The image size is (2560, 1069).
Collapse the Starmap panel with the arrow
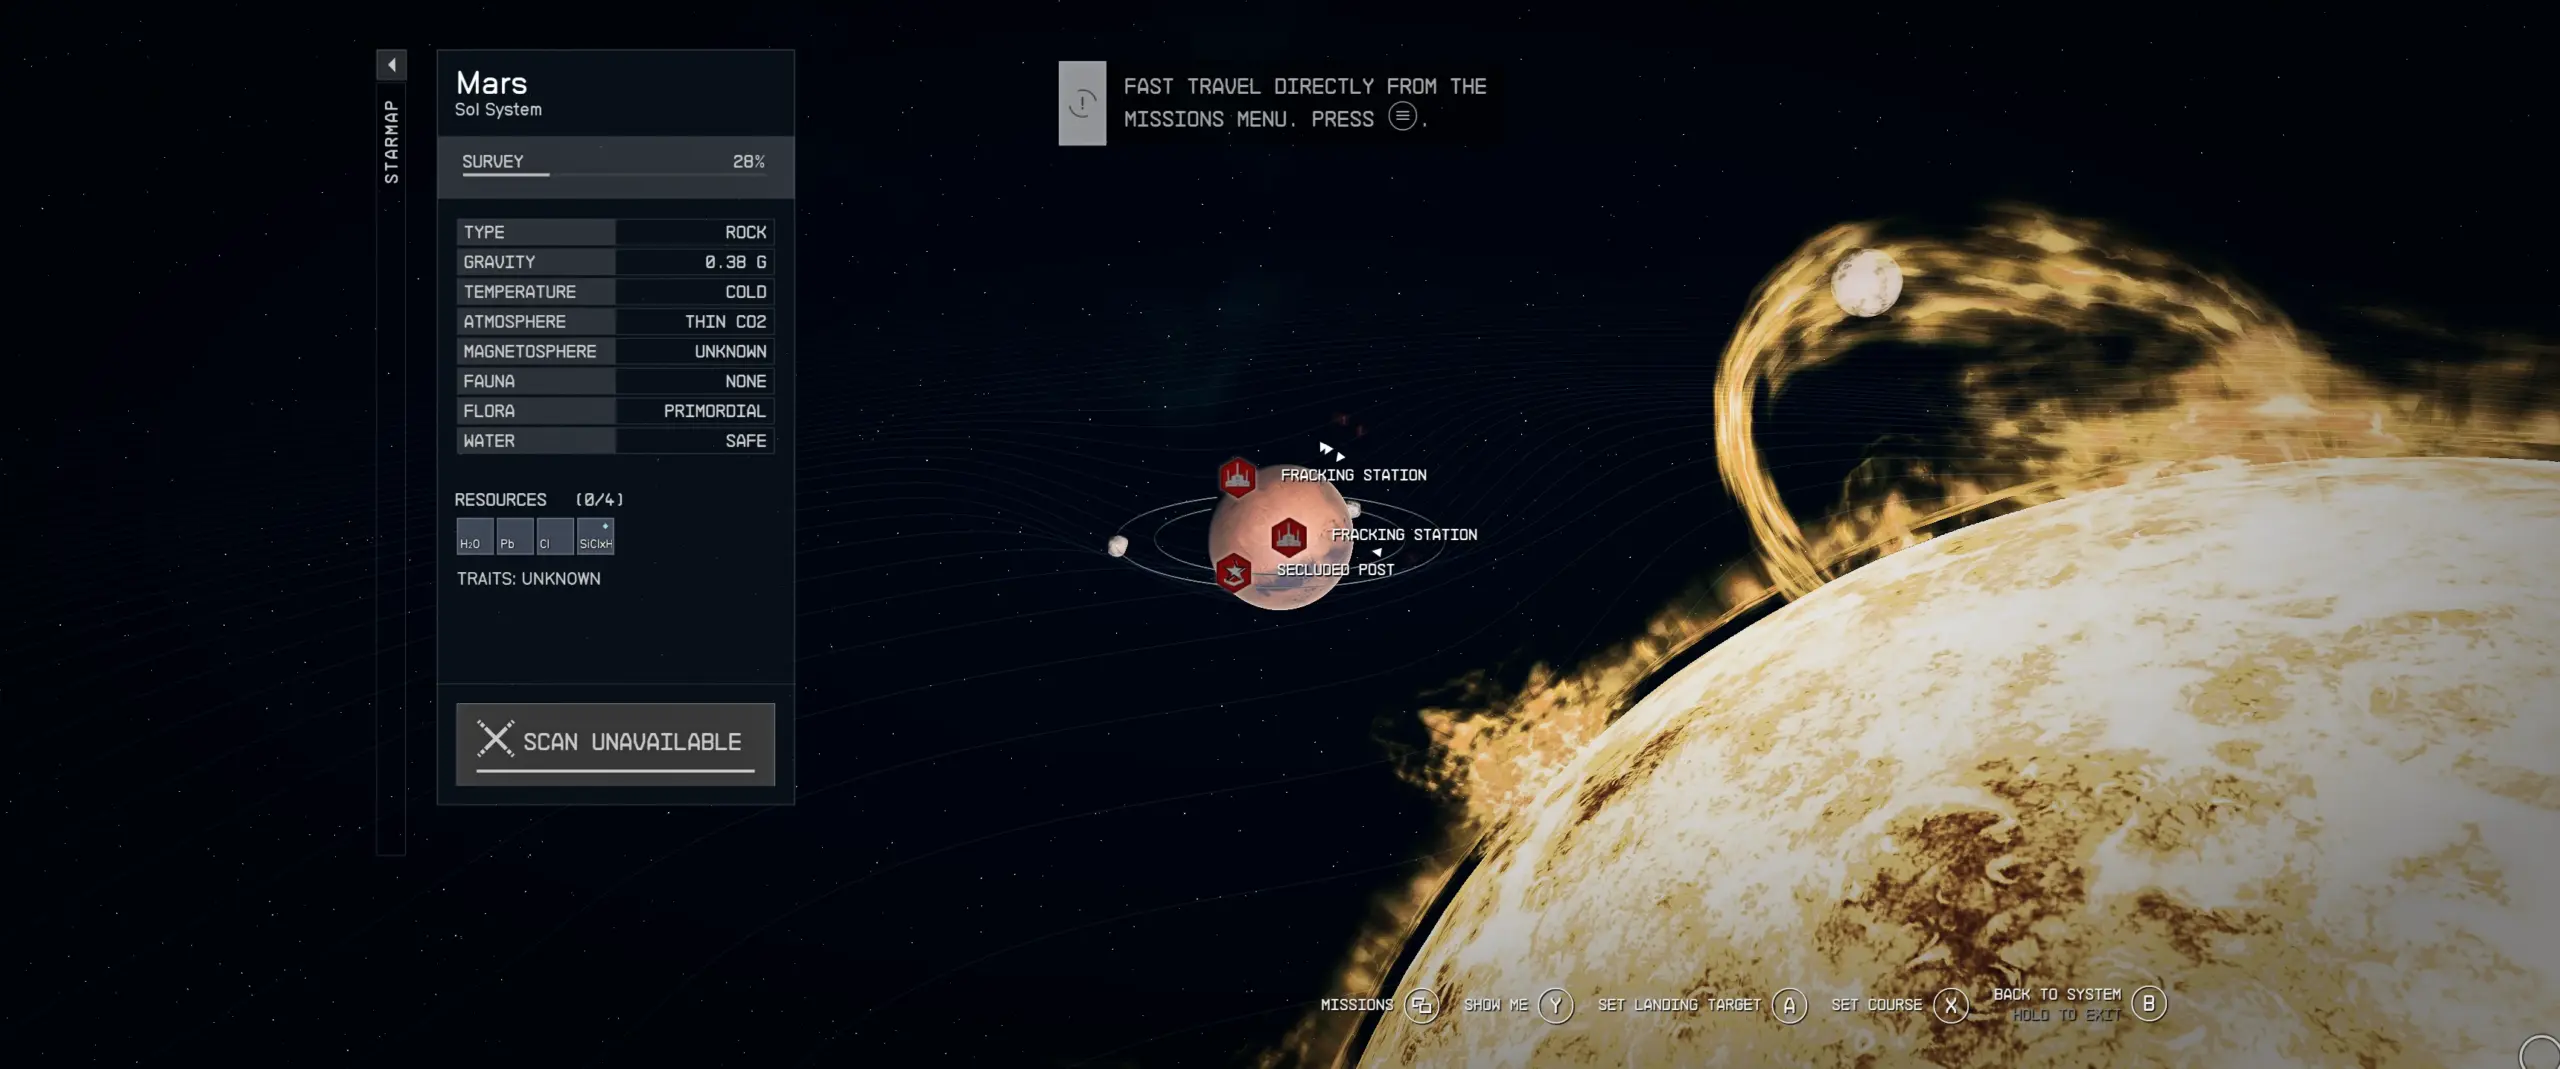point(391,65)
